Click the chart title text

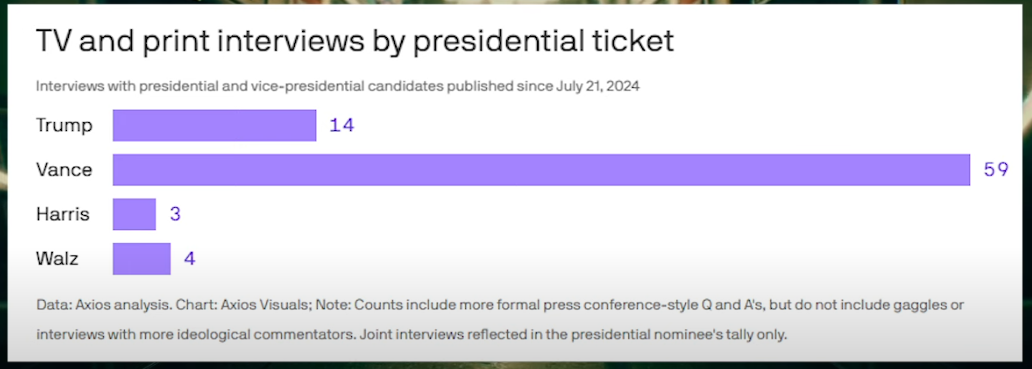pyautogui.click(x=355, y=43)
